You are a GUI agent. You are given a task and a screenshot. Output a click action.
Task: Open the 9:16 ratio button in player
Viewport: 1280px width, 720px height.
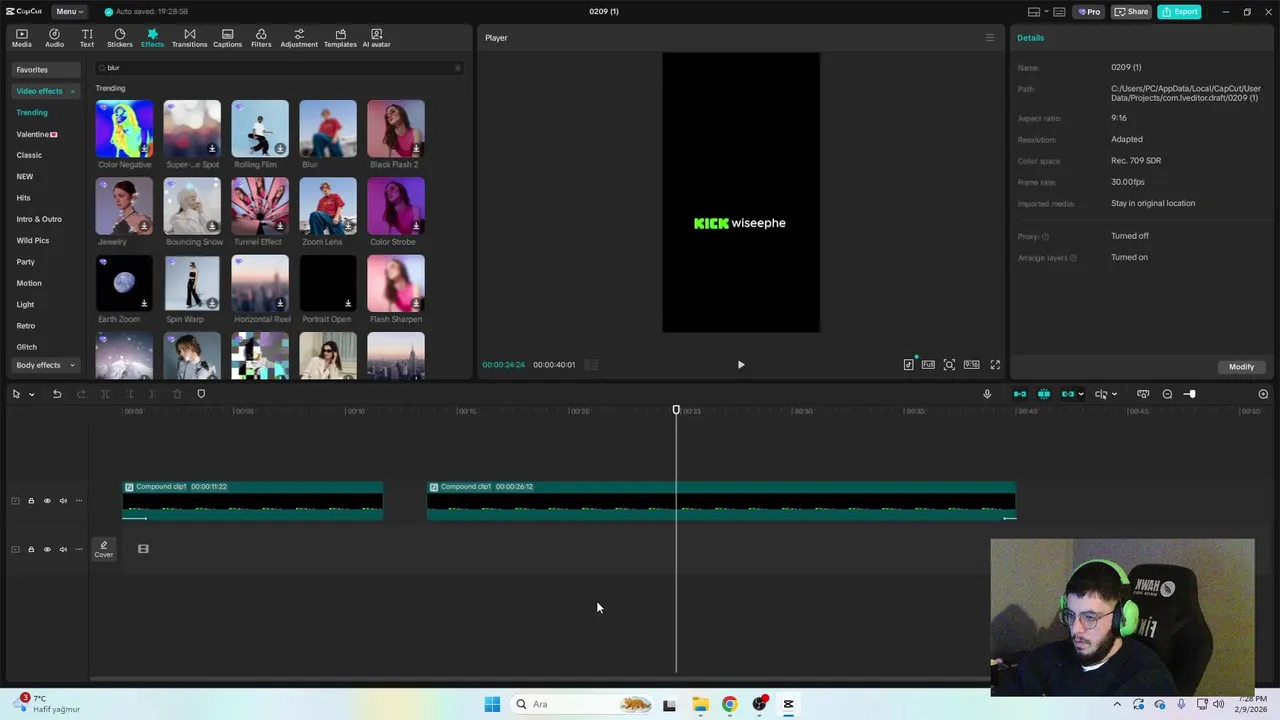tap(971, 365)
